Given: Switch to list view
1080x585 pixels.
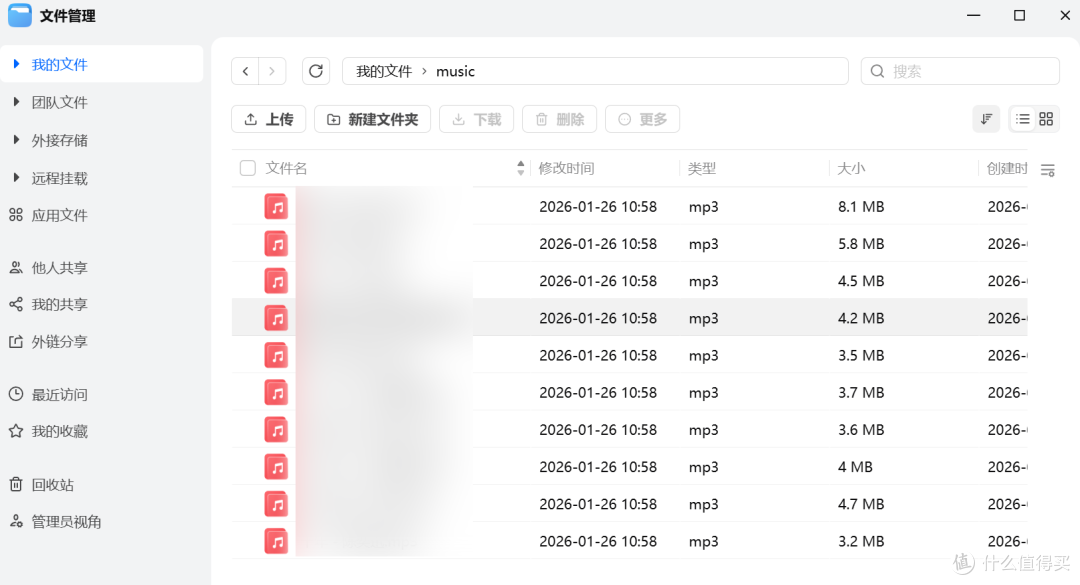Looking at the screenshot, I should [x=1023, y=119].
